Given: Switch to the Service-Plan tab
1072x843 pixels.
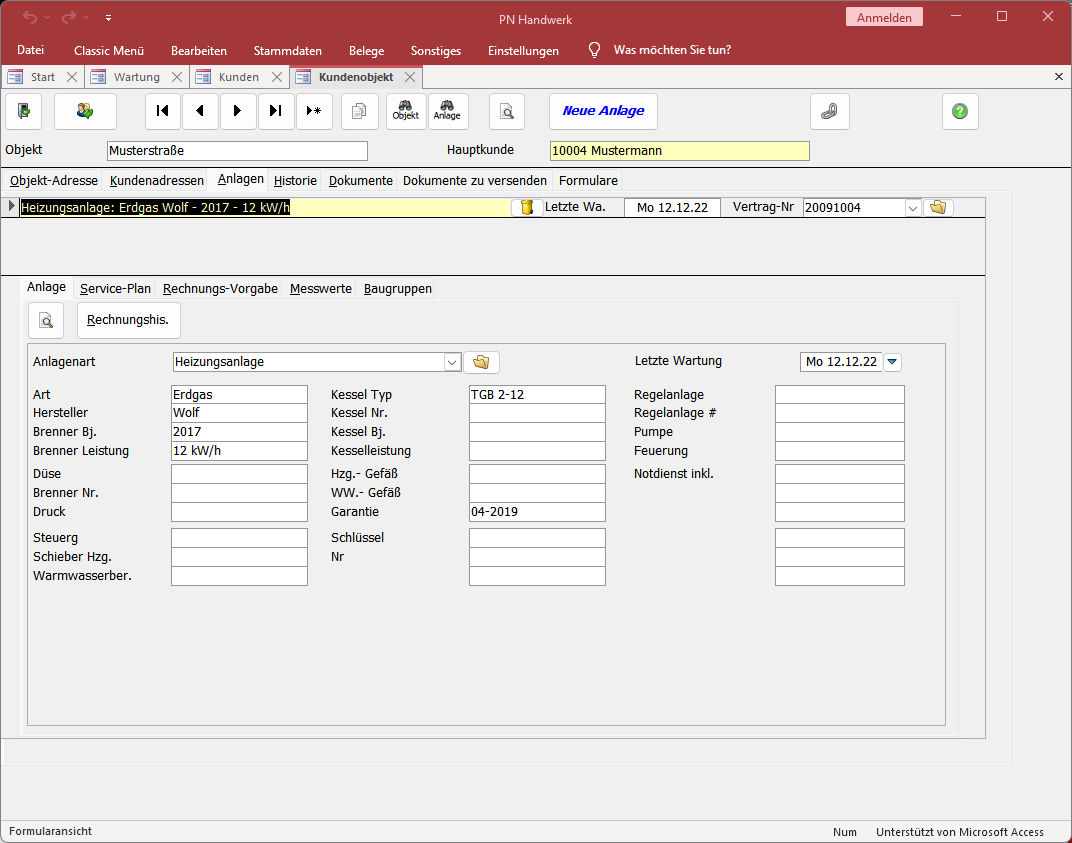Looking at the screenshot, I should [116, 289].
